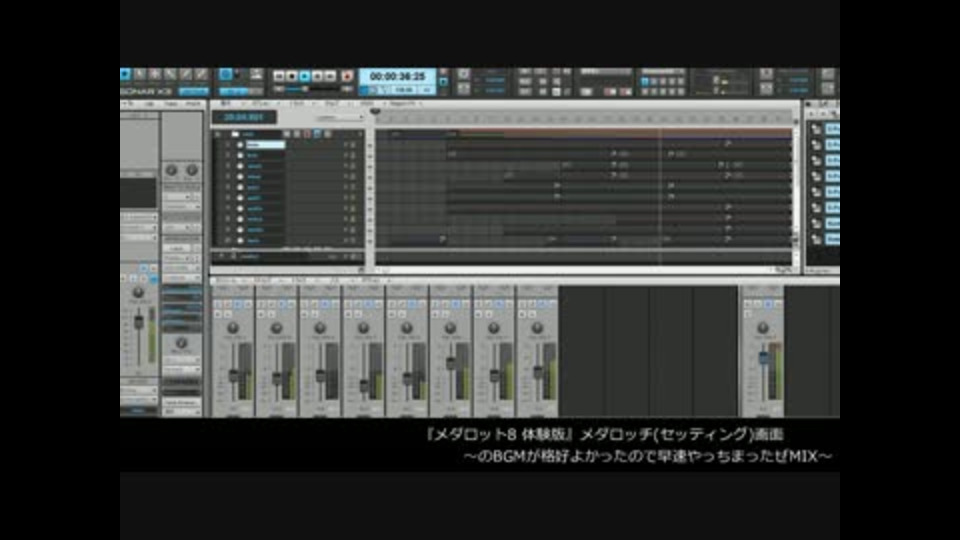
Task: Toggle the blue Snap to Grid button
Action: 225,75
